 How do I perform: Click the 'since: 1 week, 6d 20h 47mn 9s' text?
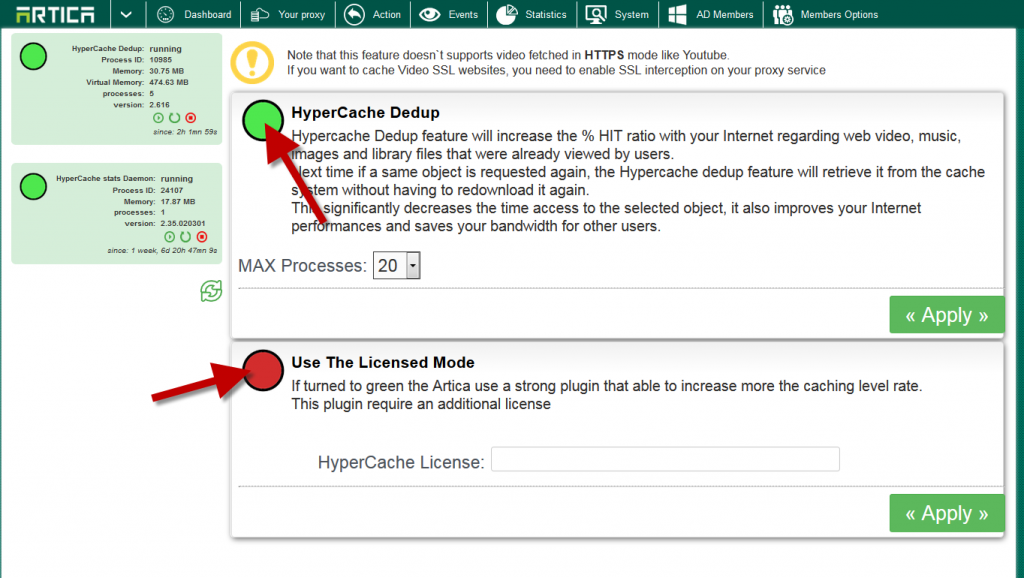point(163,250)
